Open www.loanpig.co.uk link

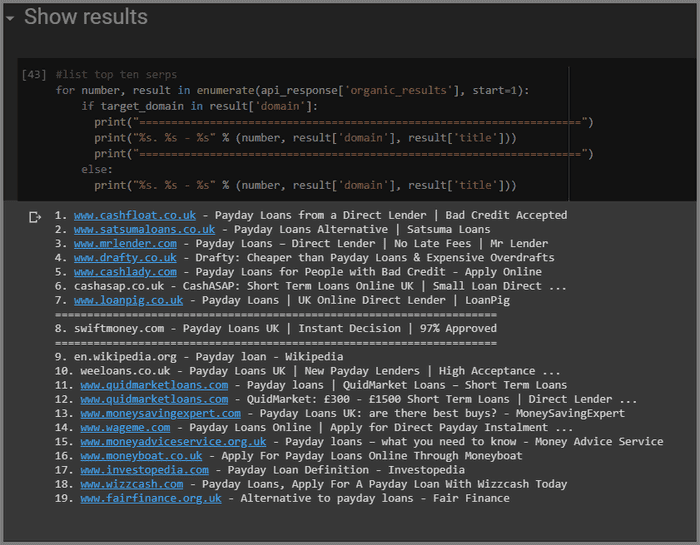pos(128,300)
